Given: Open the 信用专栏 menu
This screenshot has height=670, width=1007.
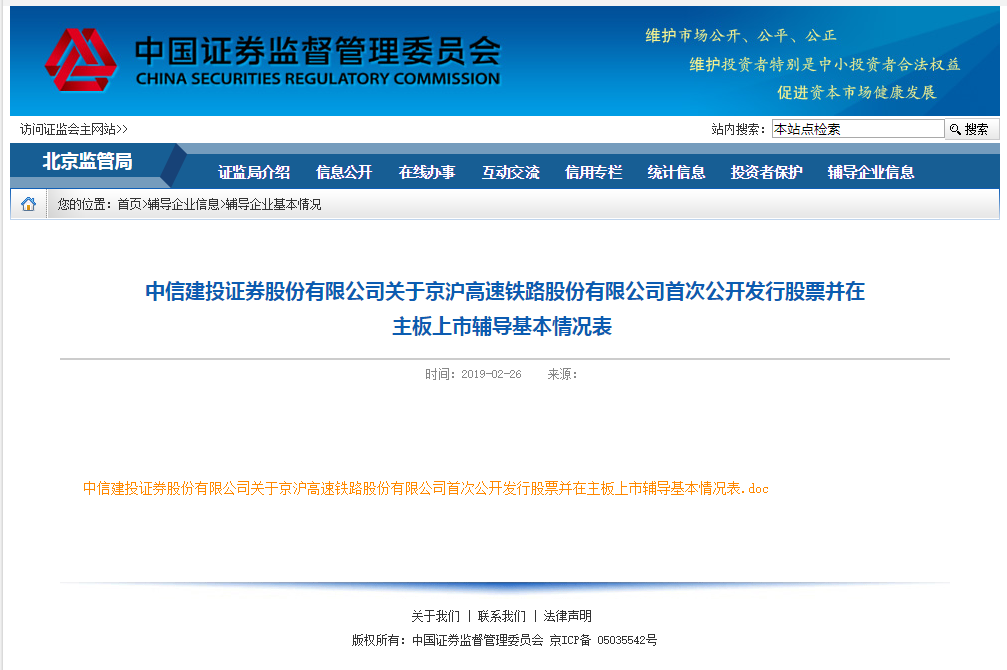Looking at the screenshot, I should [x=593, y=172].
